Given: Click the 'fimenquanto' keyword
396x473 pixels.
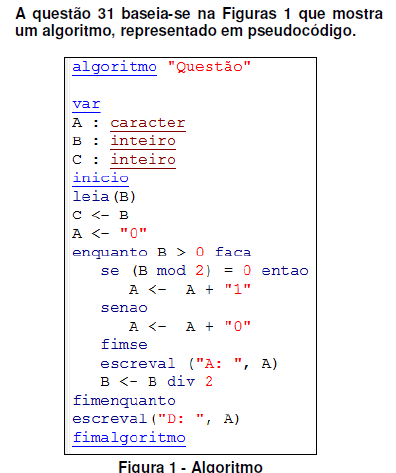Looking at the screenshot, I should pos(124,401).
